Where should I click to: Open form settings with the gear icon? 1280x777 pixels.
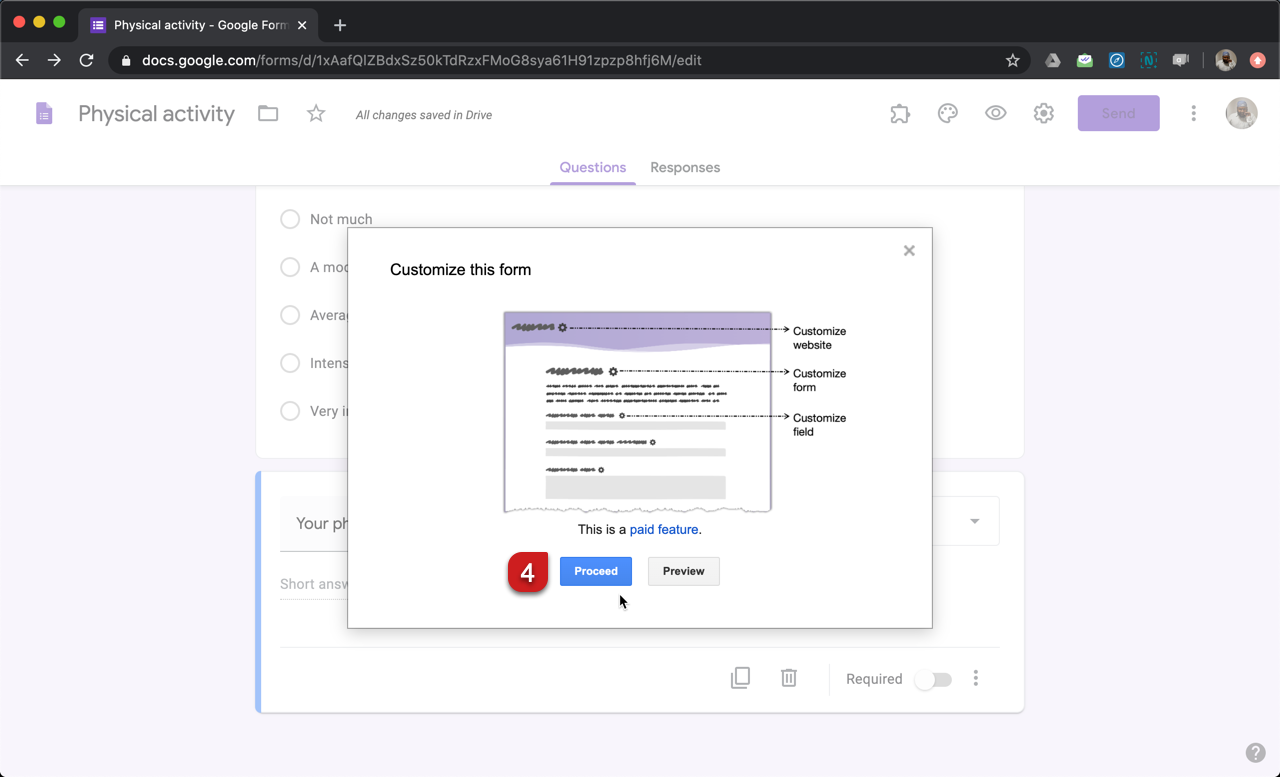(x=1043, y=113)
